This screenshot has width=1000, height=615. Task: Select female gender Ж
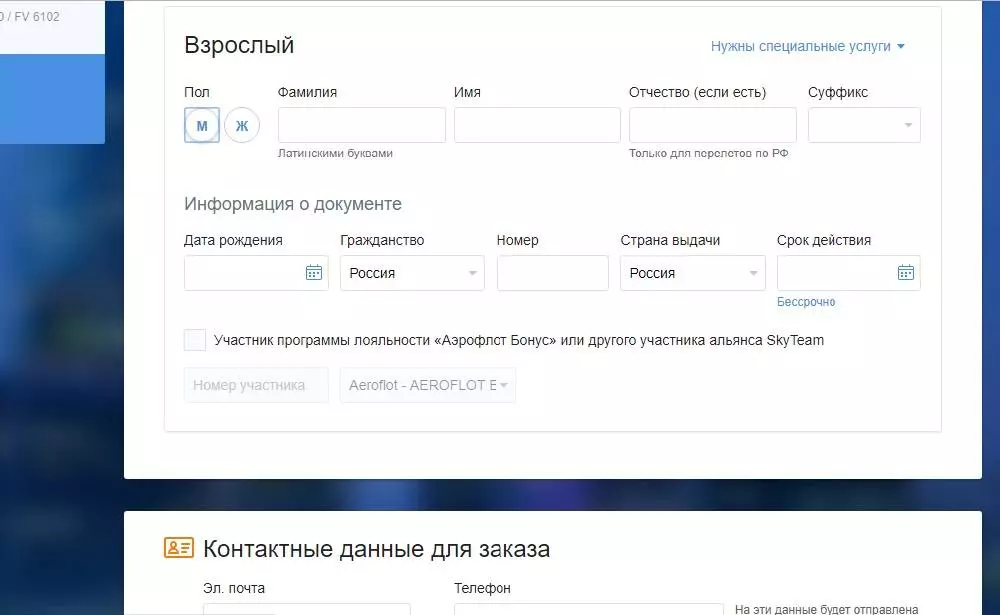tap(241, 125)
